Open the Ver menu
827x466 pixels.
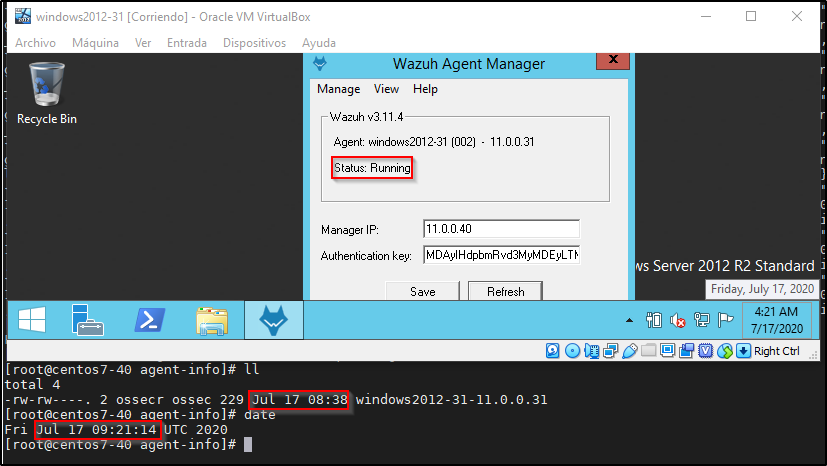tap(143, 43)
